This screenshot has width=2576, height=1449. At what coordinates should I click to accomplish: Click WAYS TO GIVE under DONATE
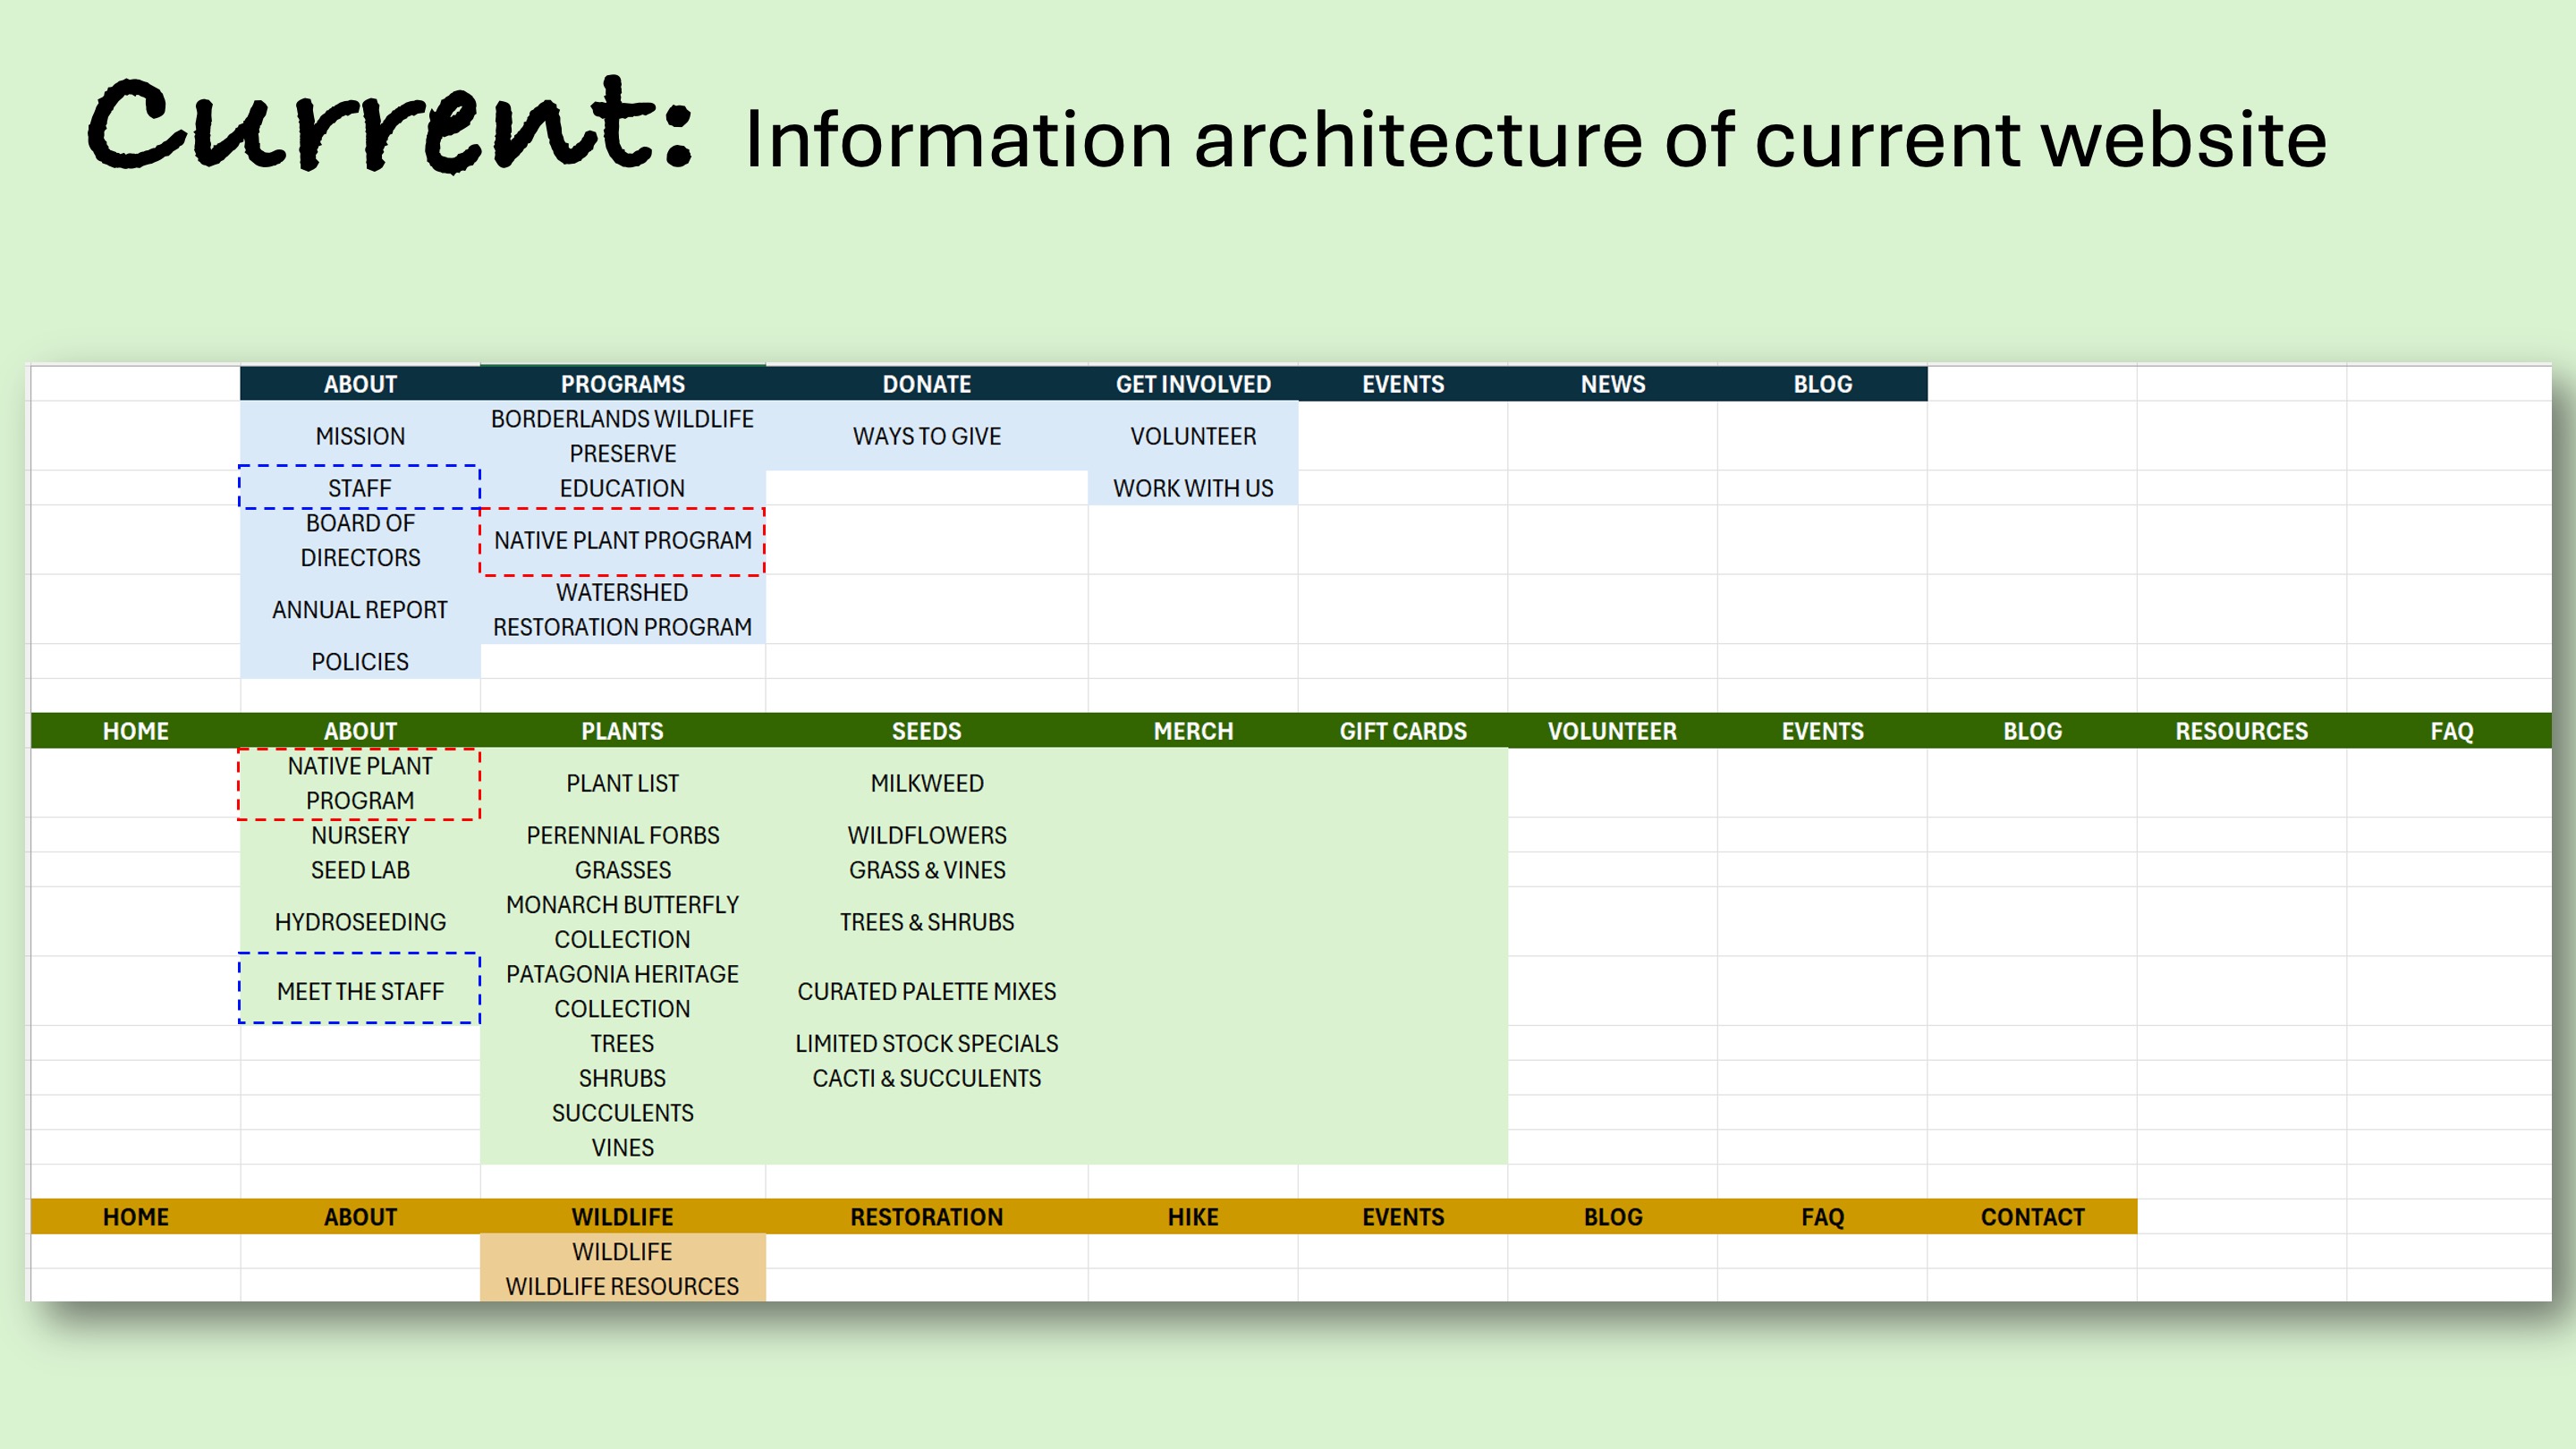pos(926,436)
